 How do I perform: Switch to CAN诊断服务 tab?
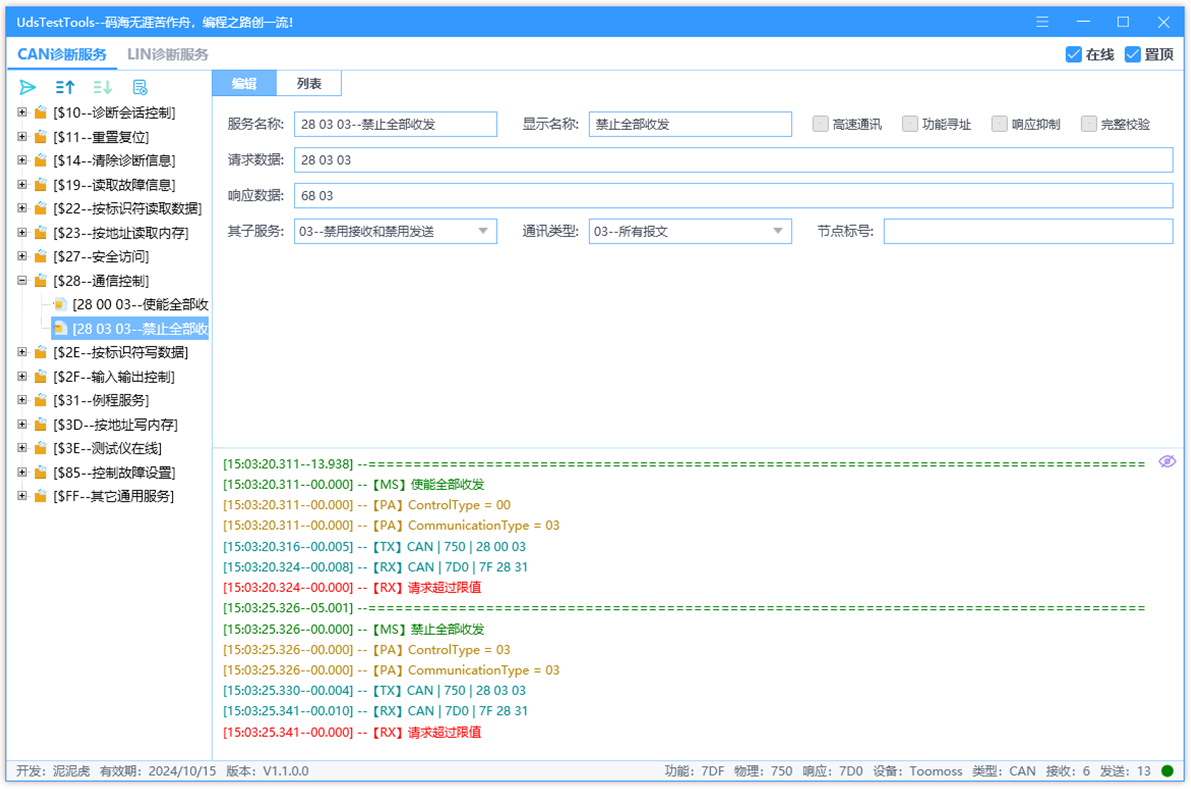[62, 55]
